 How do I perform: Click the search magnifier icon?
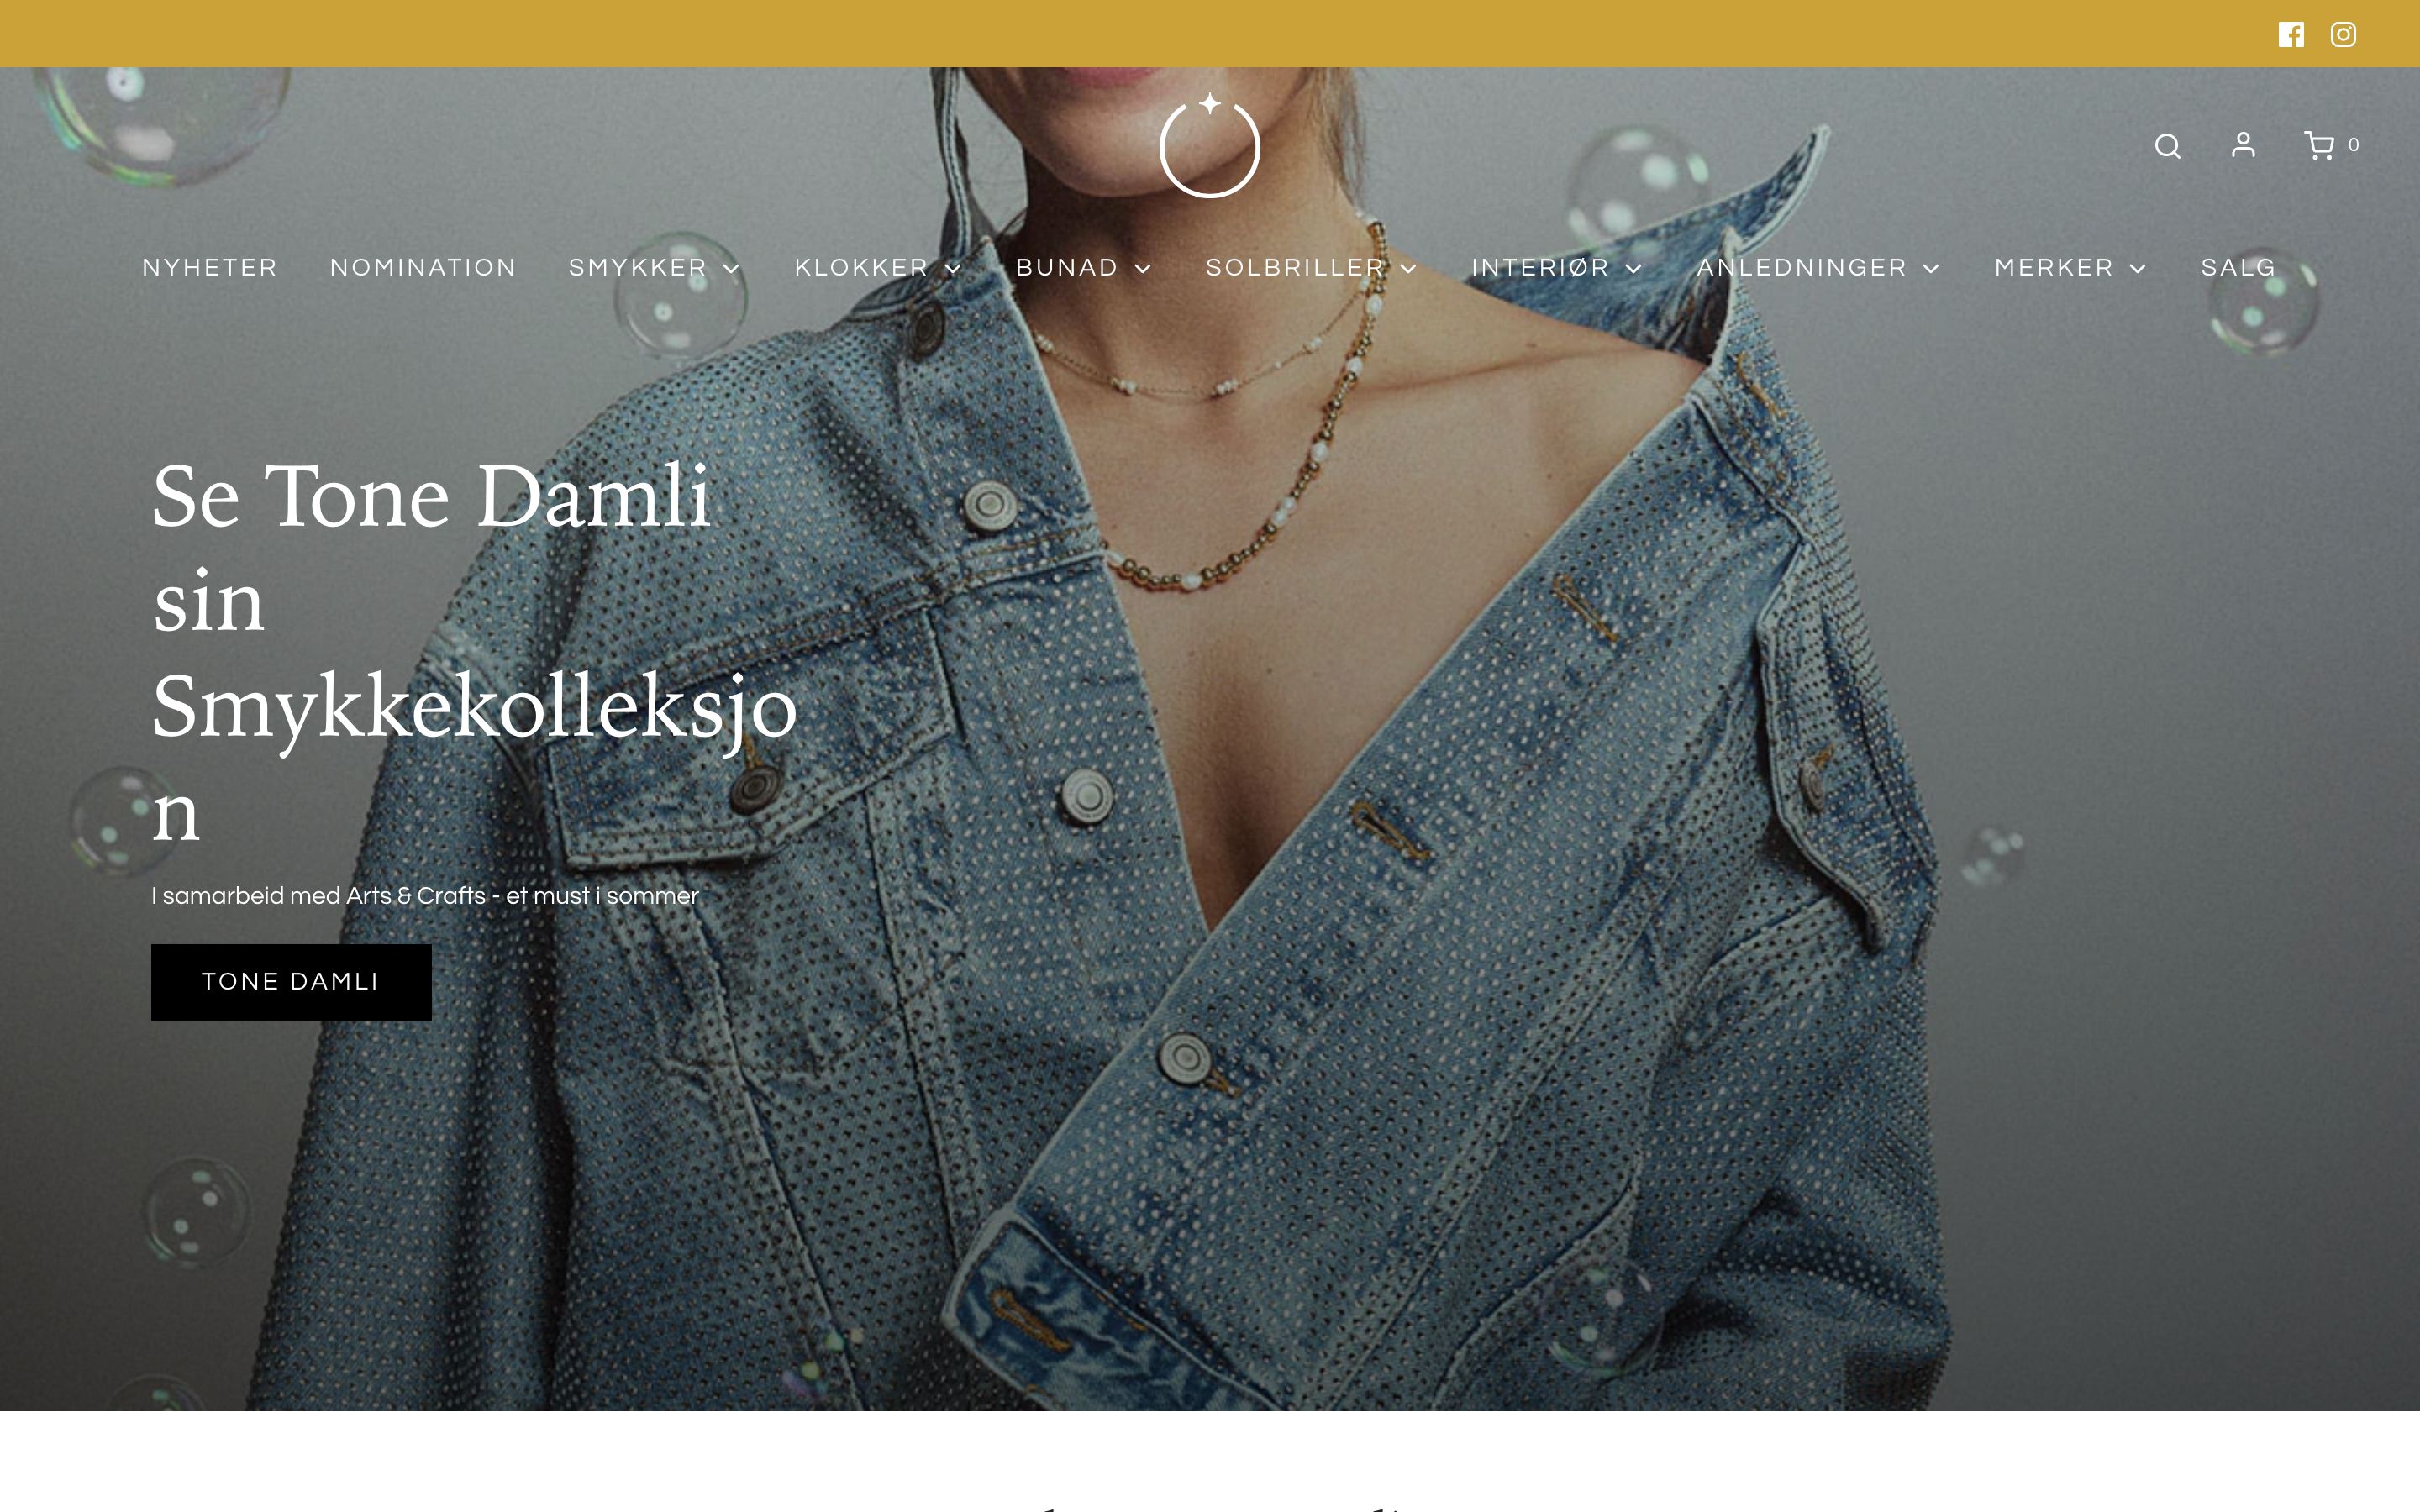2167,146
